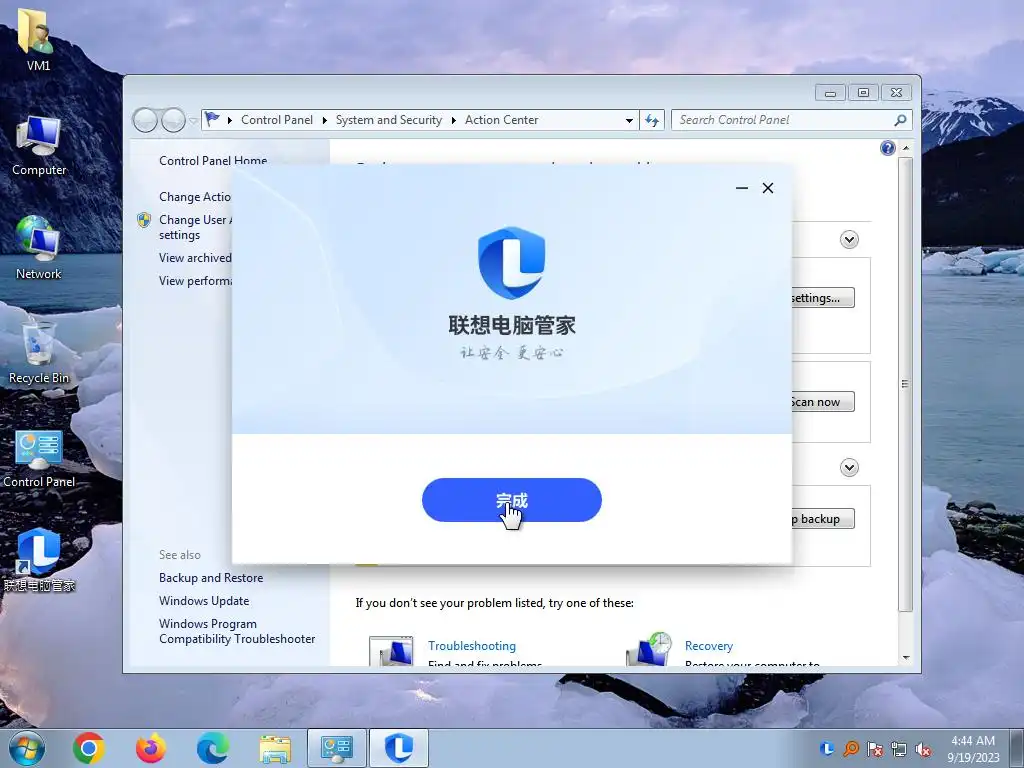The width and height of the screenshot is (1024, 768).
Task: Open Control Panel Home link
Action: [213, 161]
